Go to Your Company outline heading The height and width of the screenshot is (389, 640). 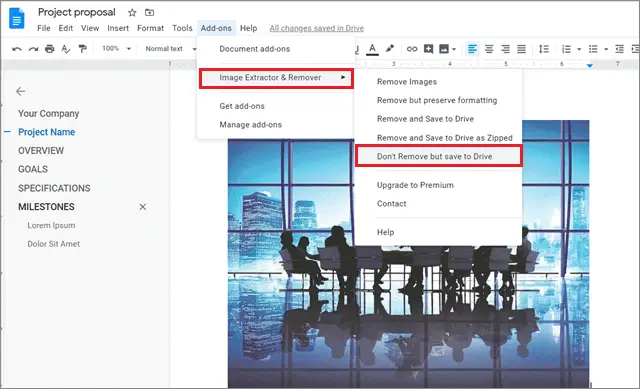(x=49, y=113)
